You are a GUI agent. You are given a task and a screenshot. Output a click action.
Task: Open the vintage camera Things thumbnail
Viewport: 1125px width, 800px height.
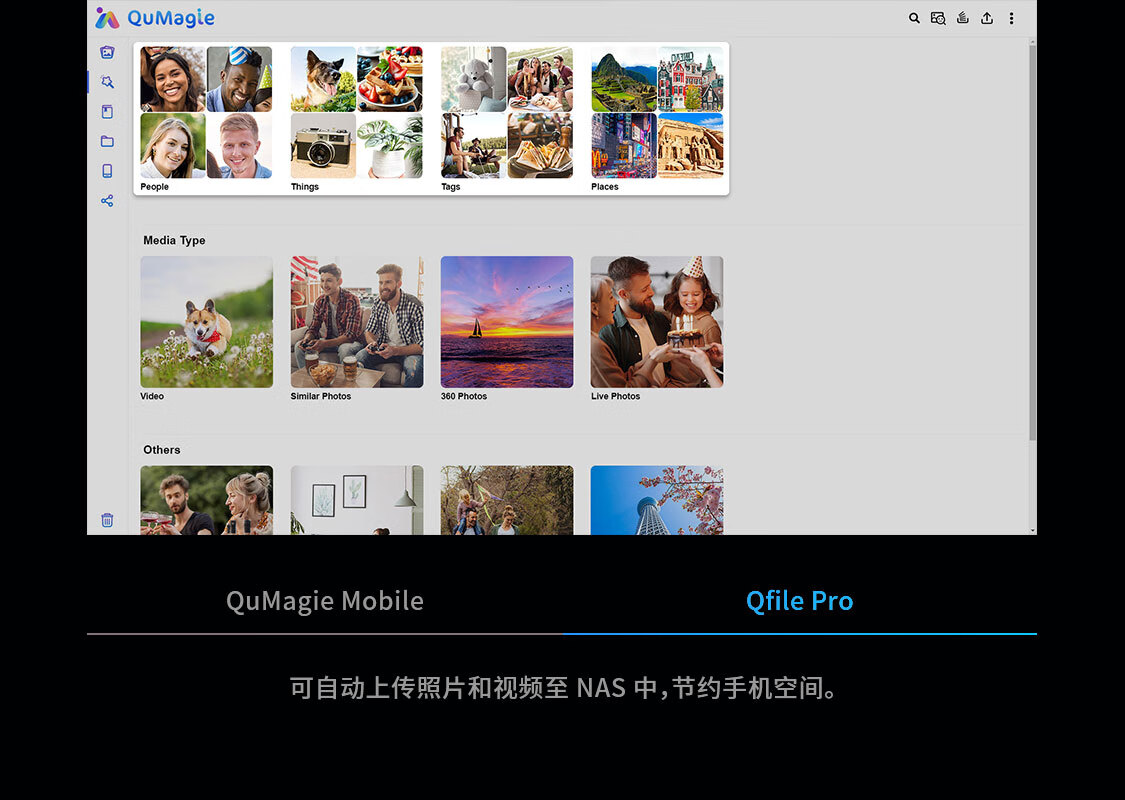(323, 145)
